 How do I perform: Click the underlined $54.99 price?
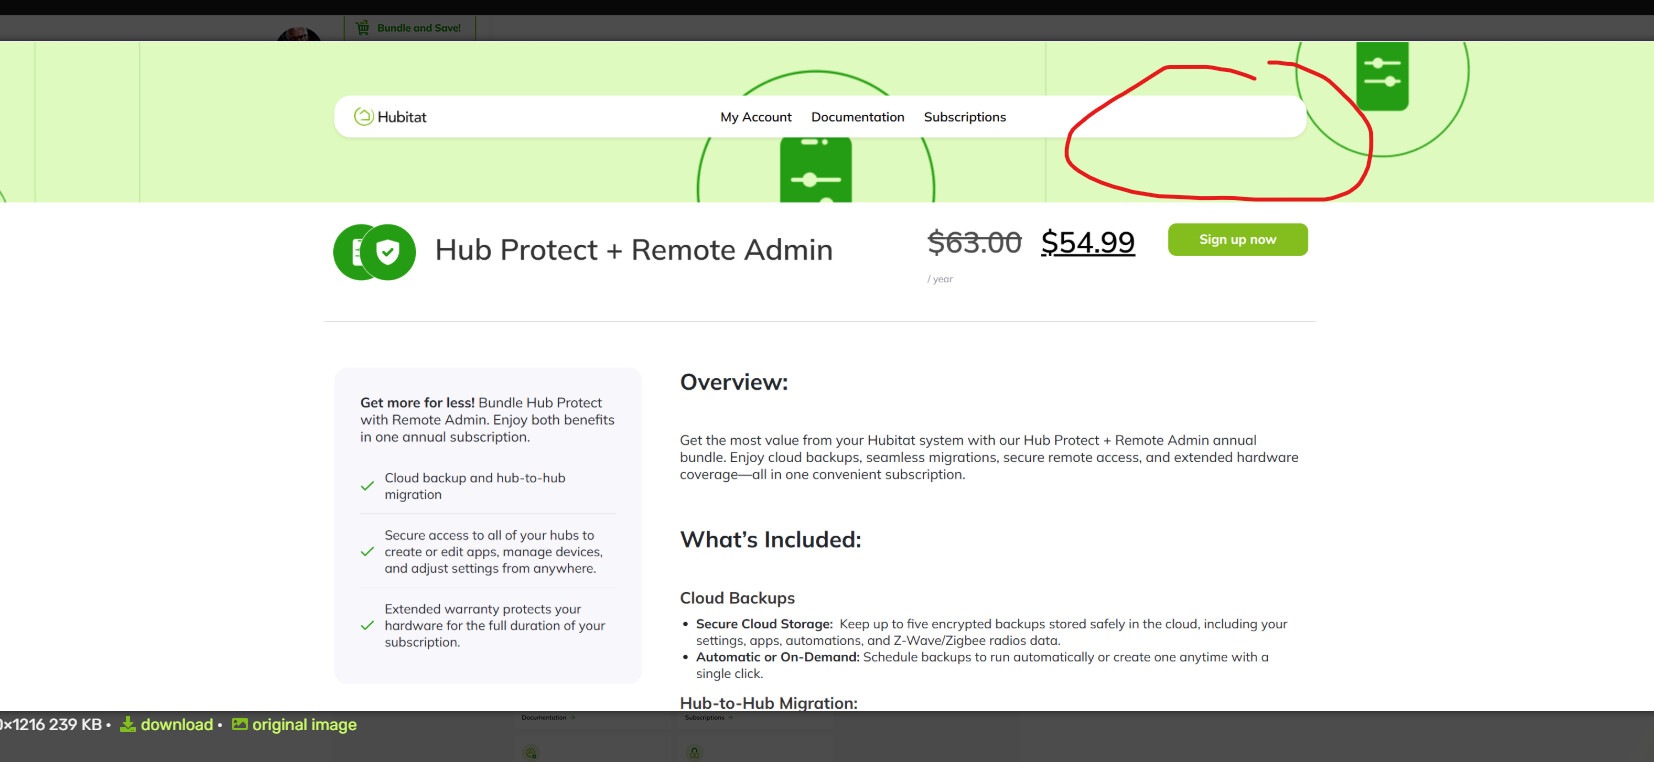coord(1087,242)
